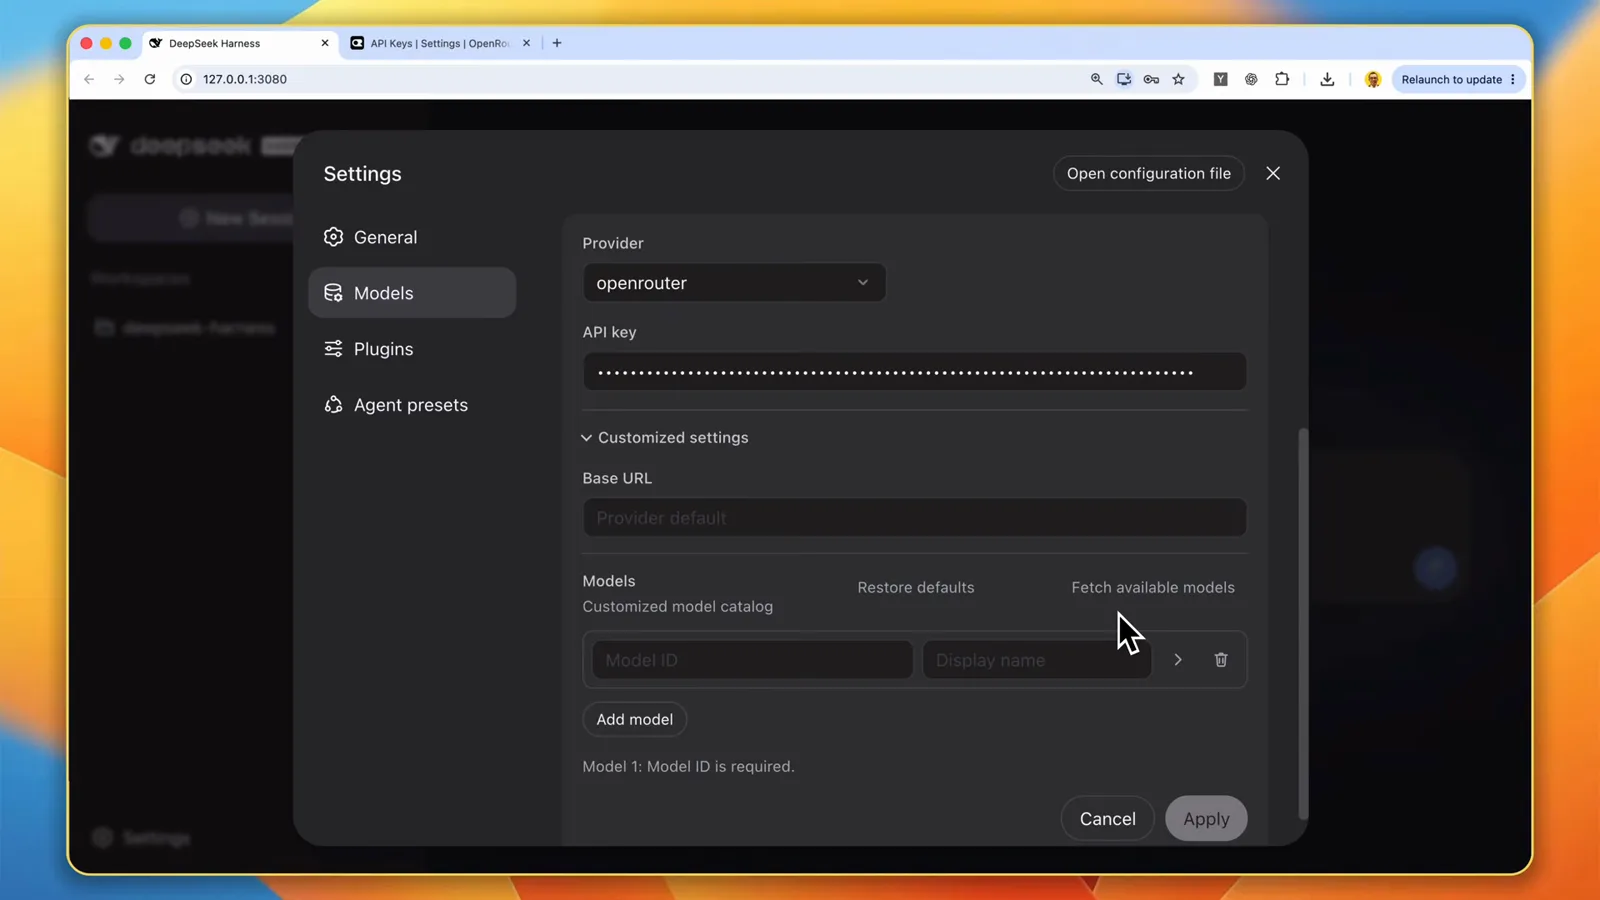Open the password key icon
Viewport: 1600px width, 900px height.
(x=1151, y=79)
